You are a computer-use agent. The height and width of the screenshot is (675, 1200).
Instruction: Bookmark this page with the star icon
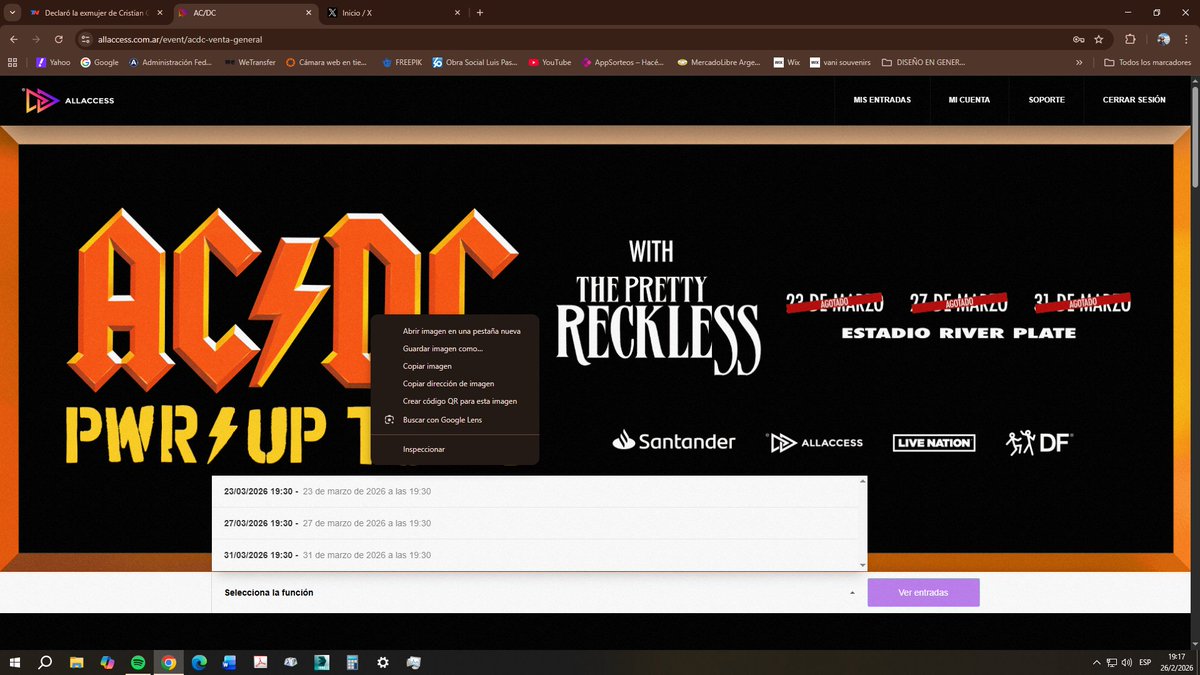pos(1099,39)
